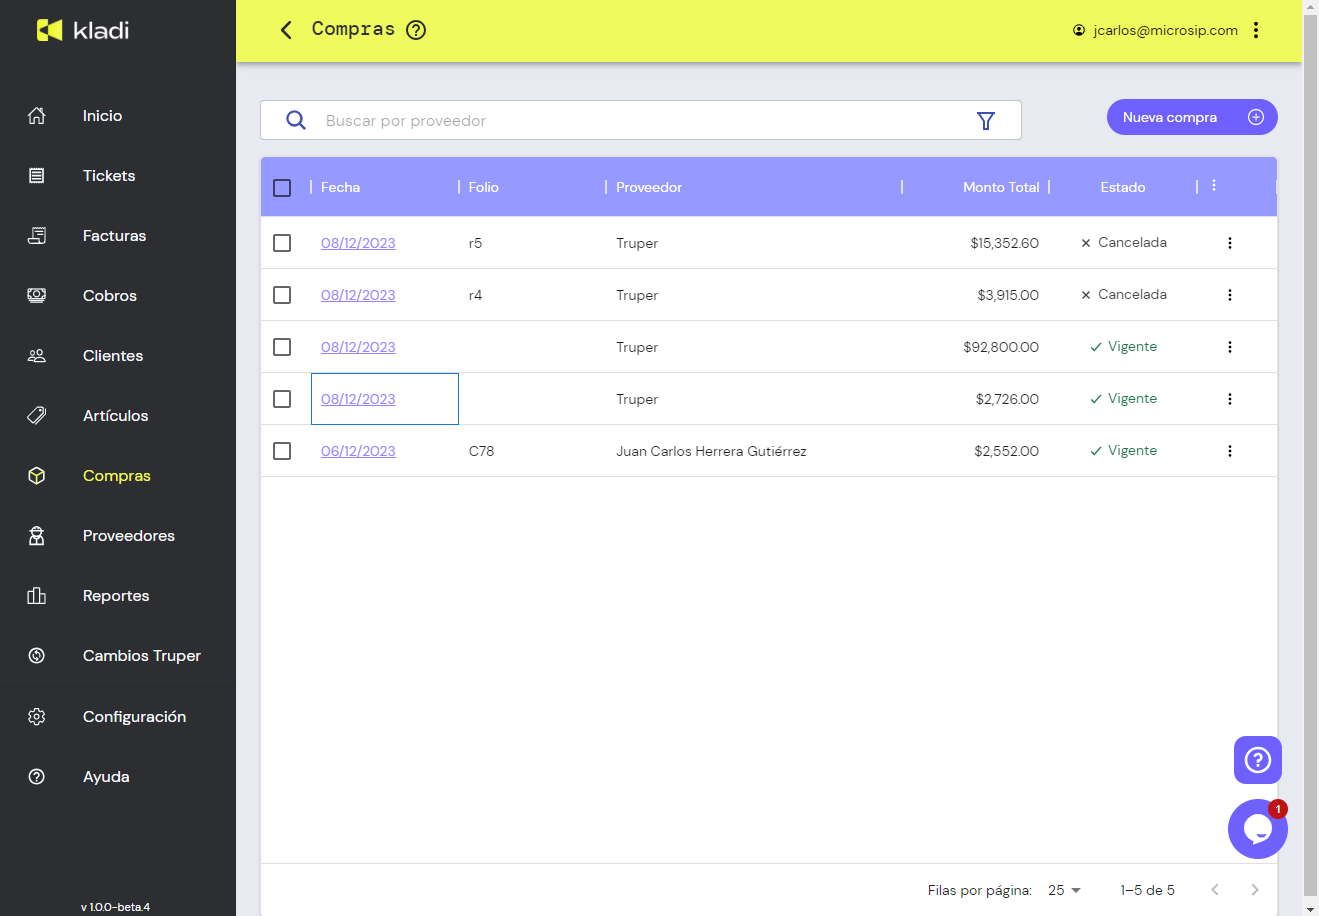Select the checkbox for folio C78 row
Image resolution: width=1319 pixels, height=916 pixels.
[282, 451]
